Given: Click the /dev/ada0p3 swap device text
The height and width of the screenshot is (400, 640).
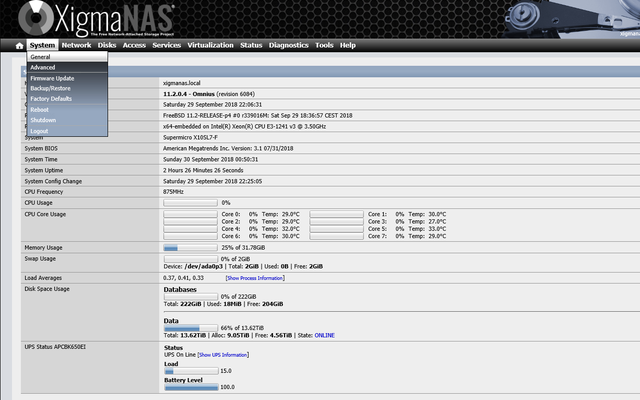Looking at the screenshot, I should (x=204, y=267).
